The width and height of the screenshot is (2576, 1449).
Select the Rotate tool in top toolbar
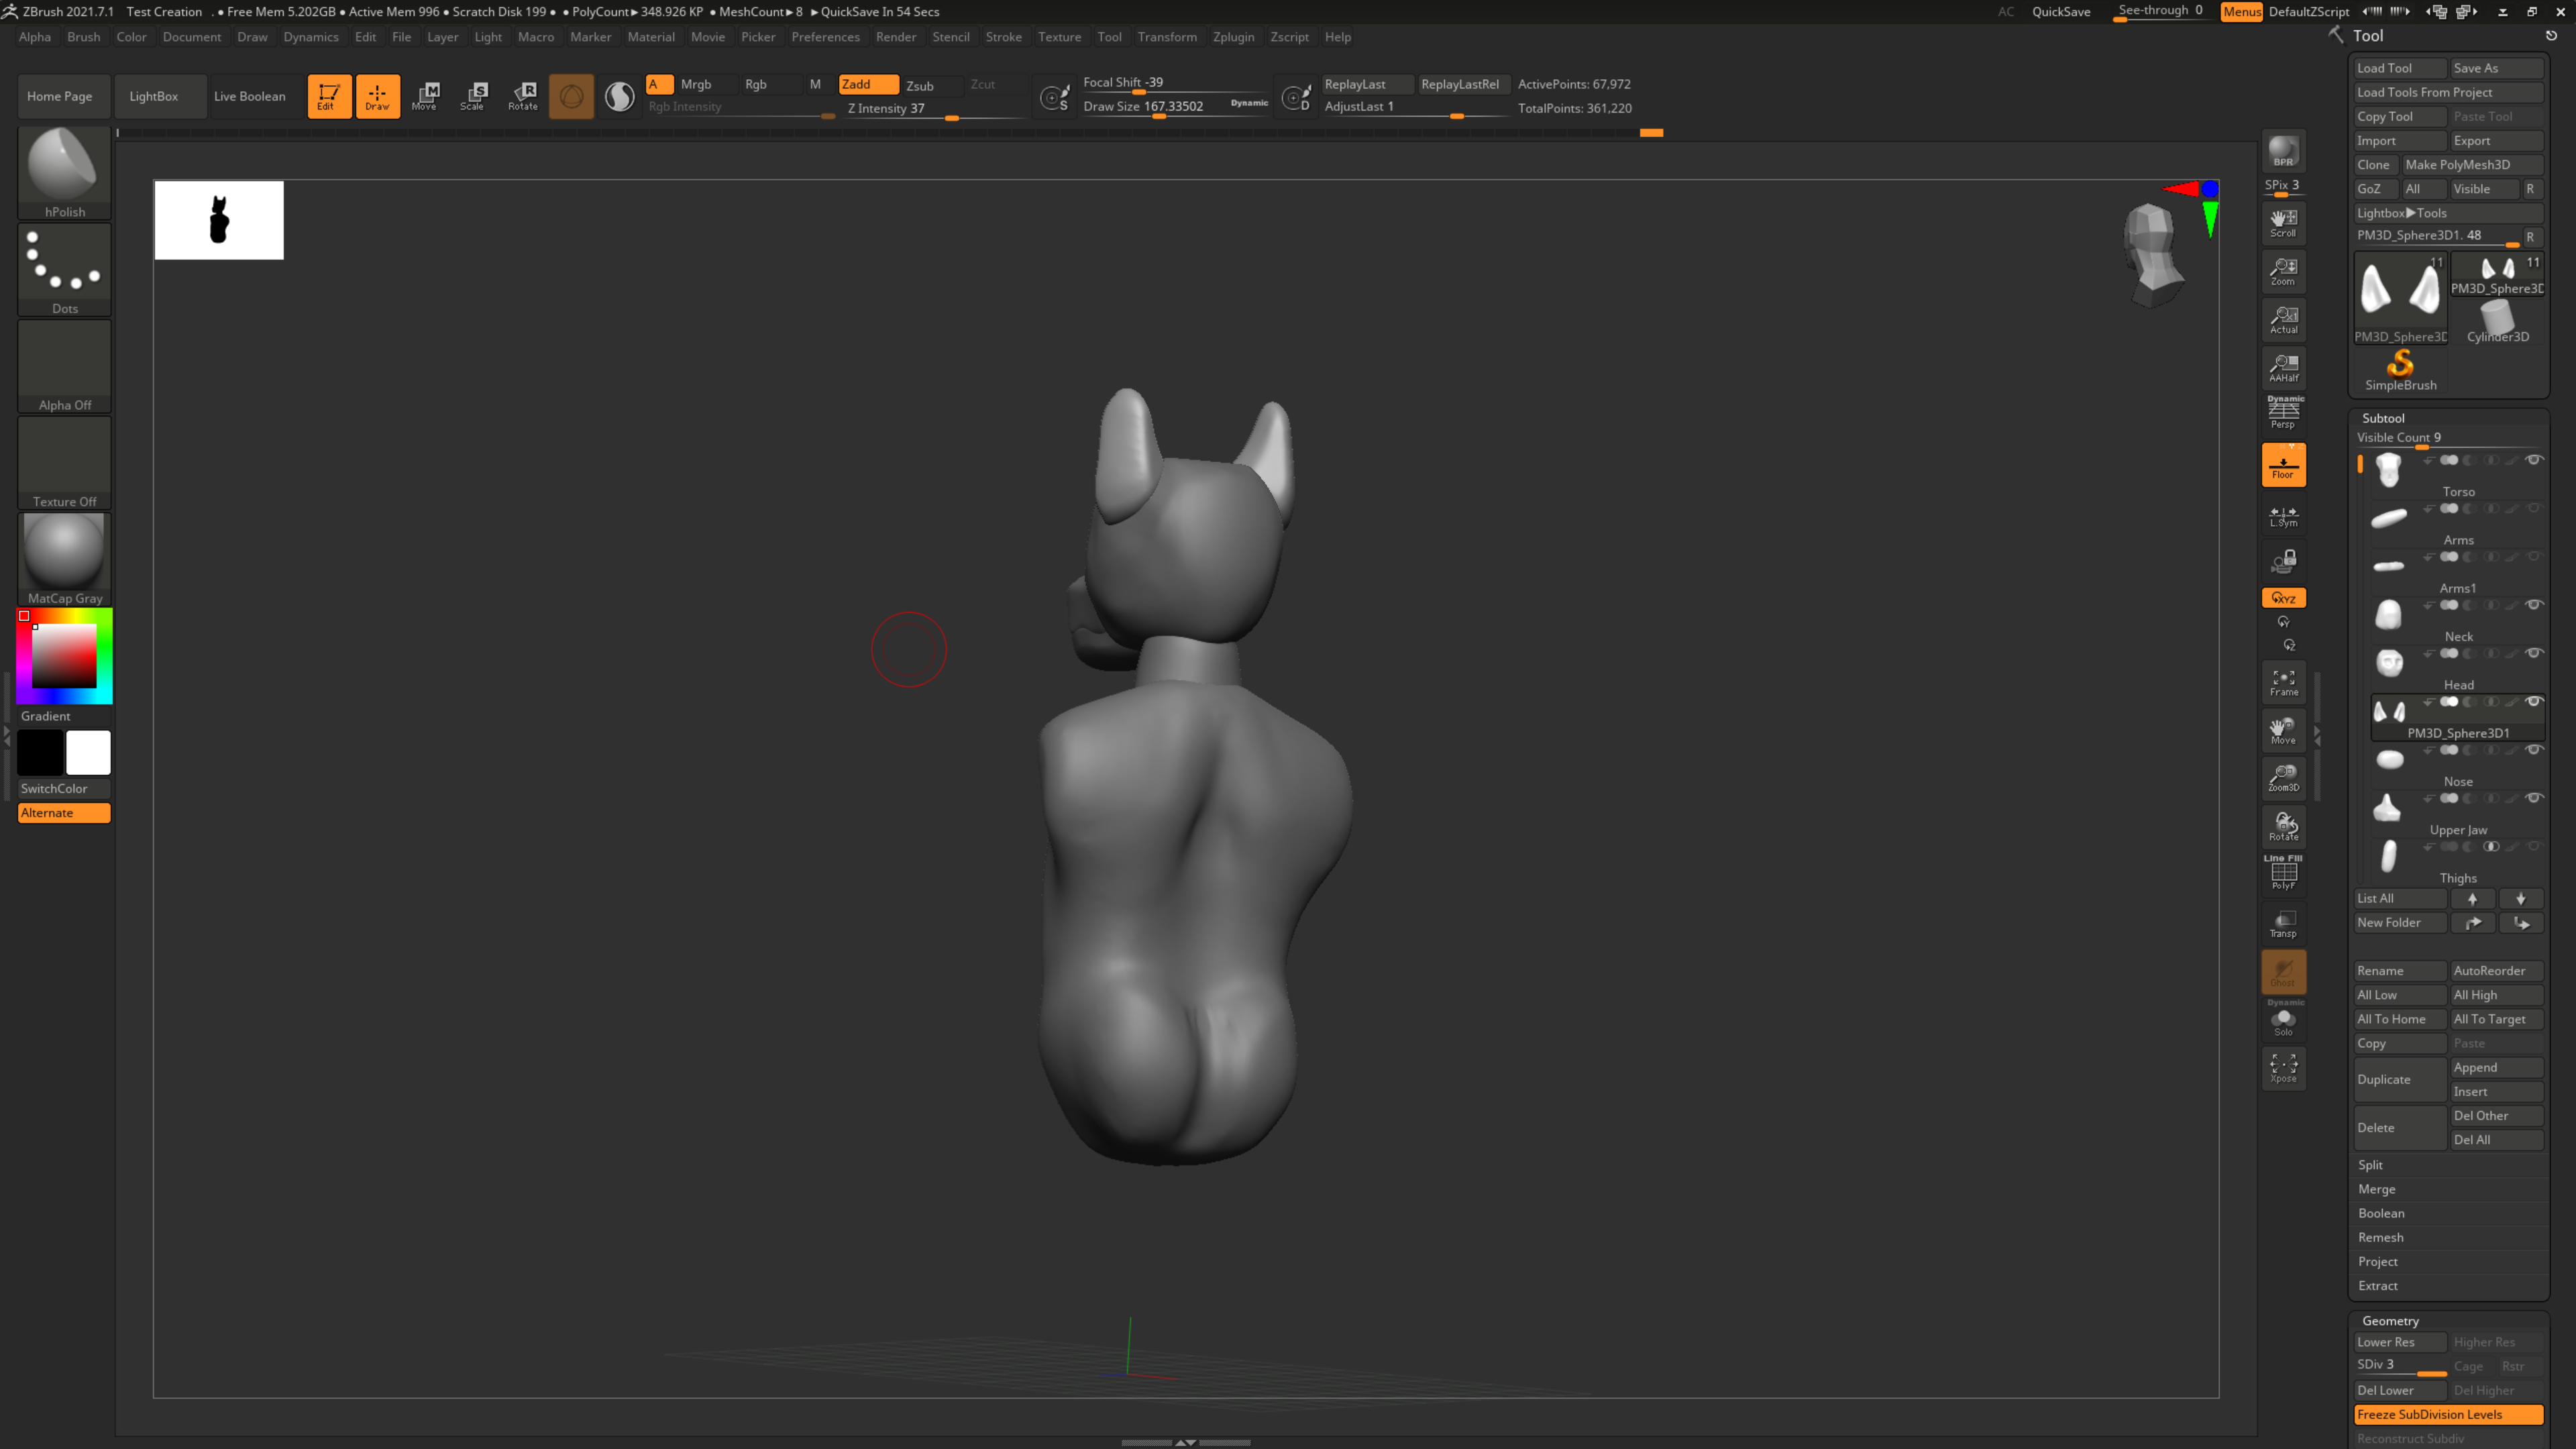(523, 96)
